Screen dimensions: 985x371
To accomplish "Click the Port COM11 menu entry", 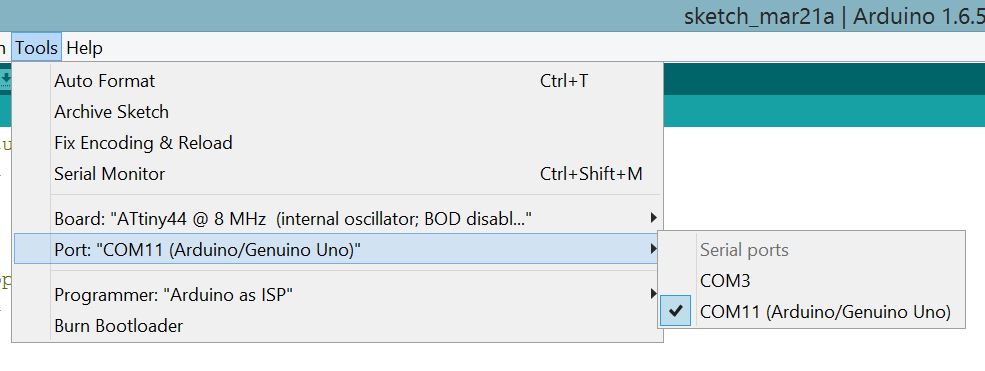I will pos(337,250).
